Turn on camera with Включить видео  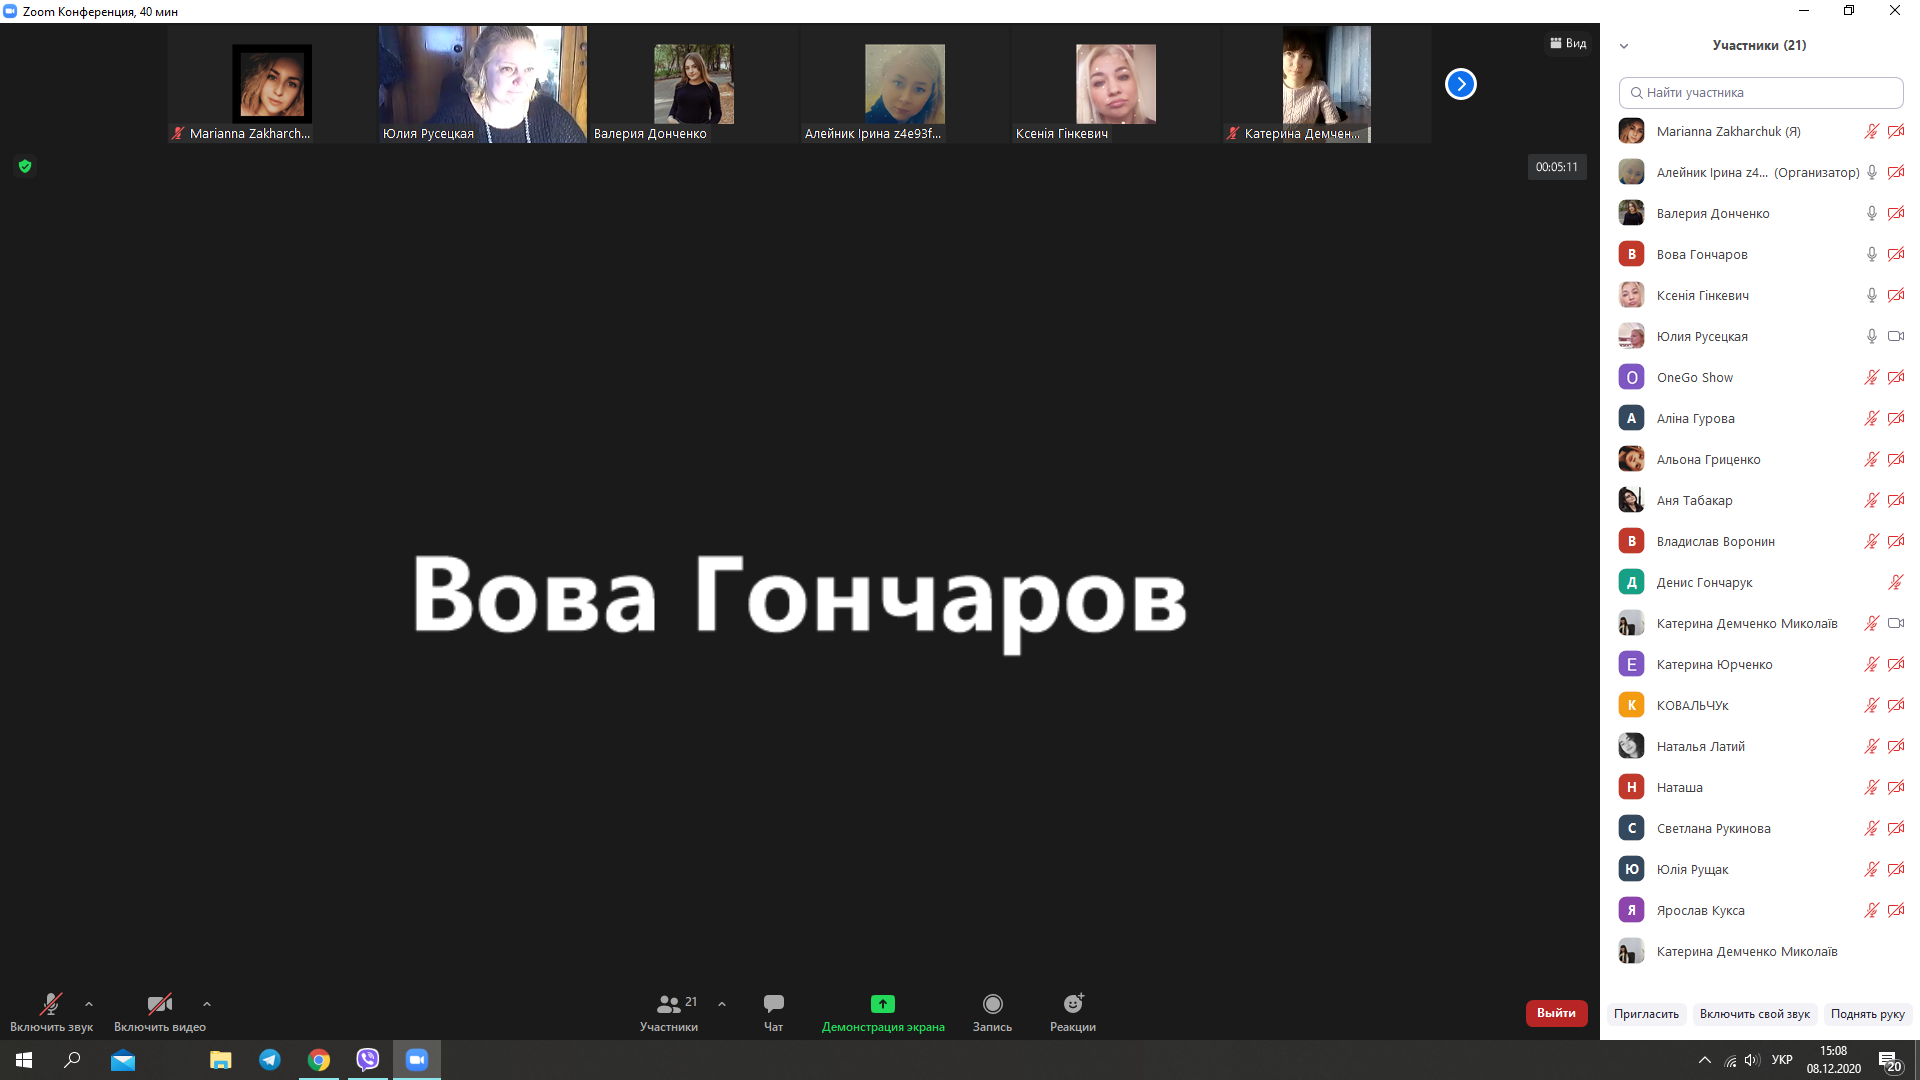pyautogui.click(x=159, y=1004)
